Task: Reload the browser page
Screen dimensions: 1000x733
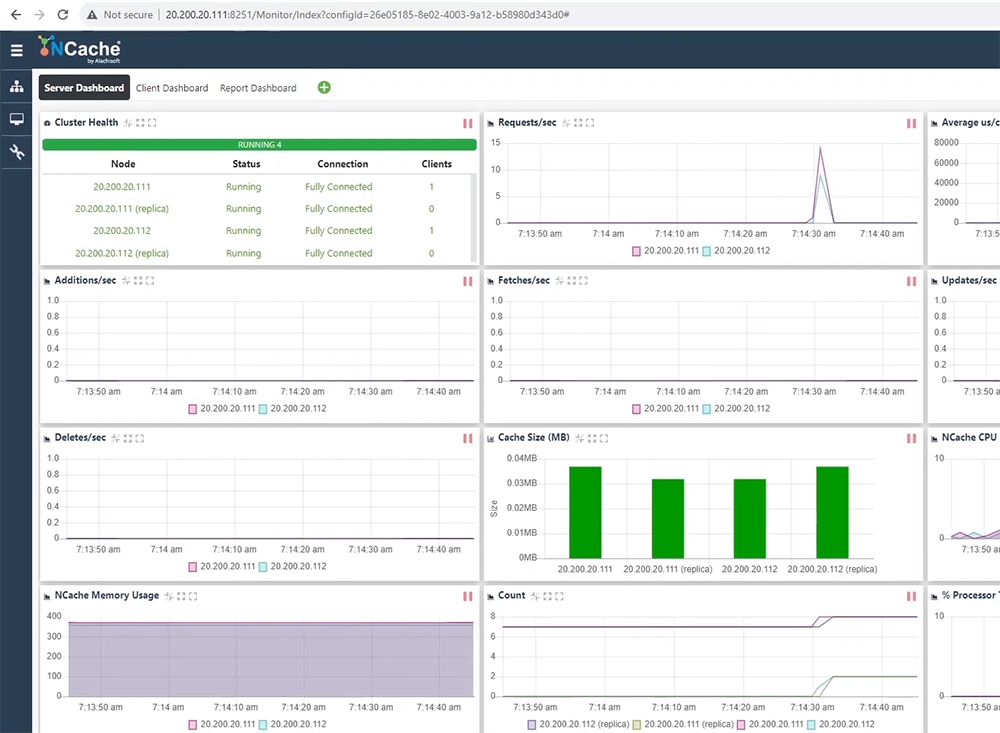Action: tap(62, 14)
